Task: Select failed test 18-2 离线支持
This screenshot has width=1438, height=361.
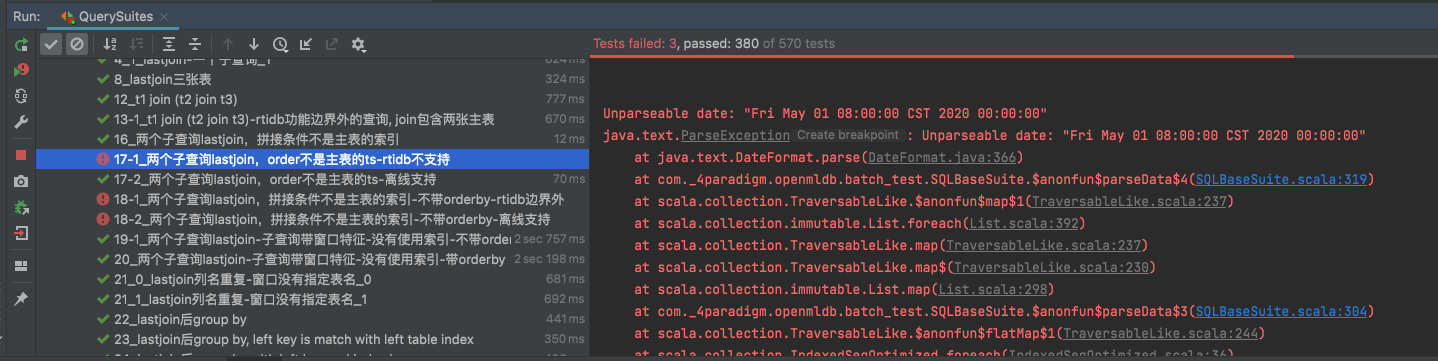Action: click(312, 219)
